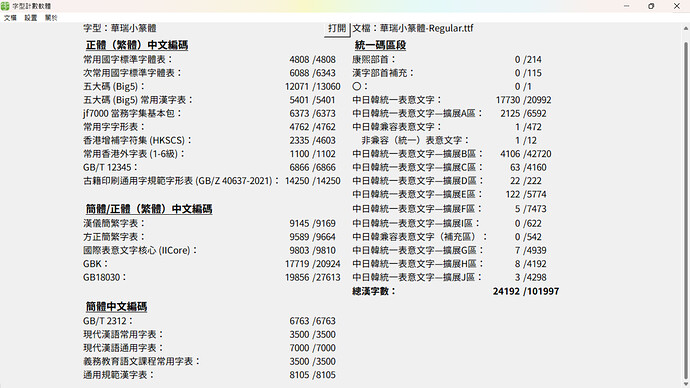Click the total count 24192 /101997

526,291
